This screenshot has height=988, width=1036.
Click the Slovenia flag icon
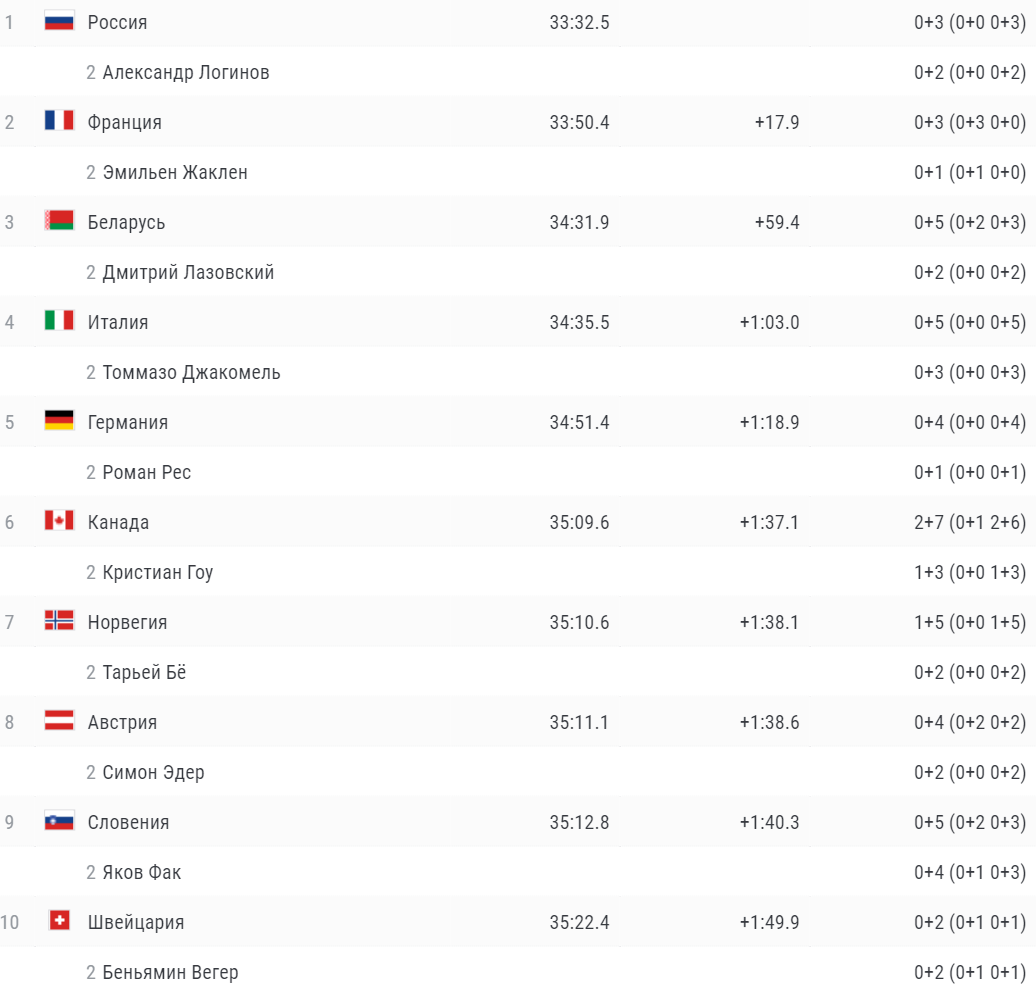tap(59, 821)
